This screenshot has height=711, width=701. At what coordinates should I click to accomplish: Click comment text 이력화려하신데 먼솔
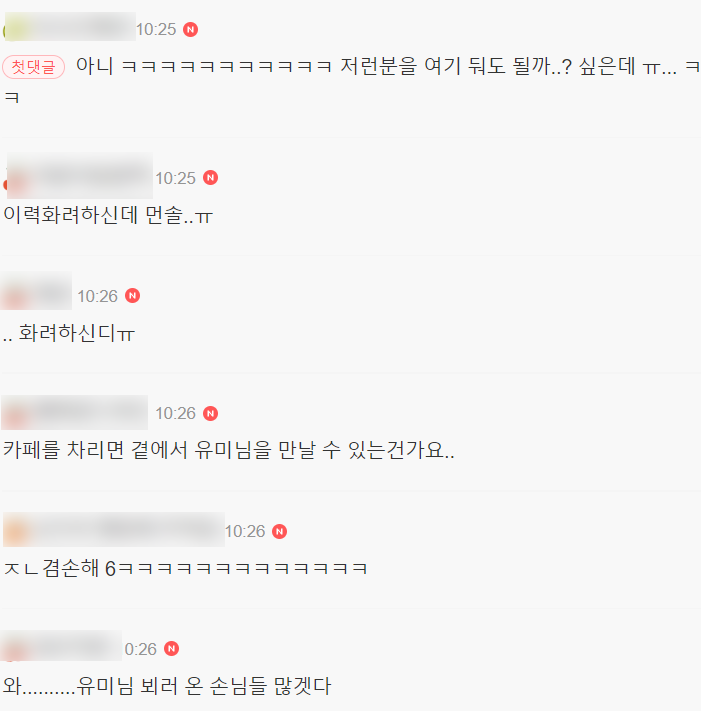108,215
